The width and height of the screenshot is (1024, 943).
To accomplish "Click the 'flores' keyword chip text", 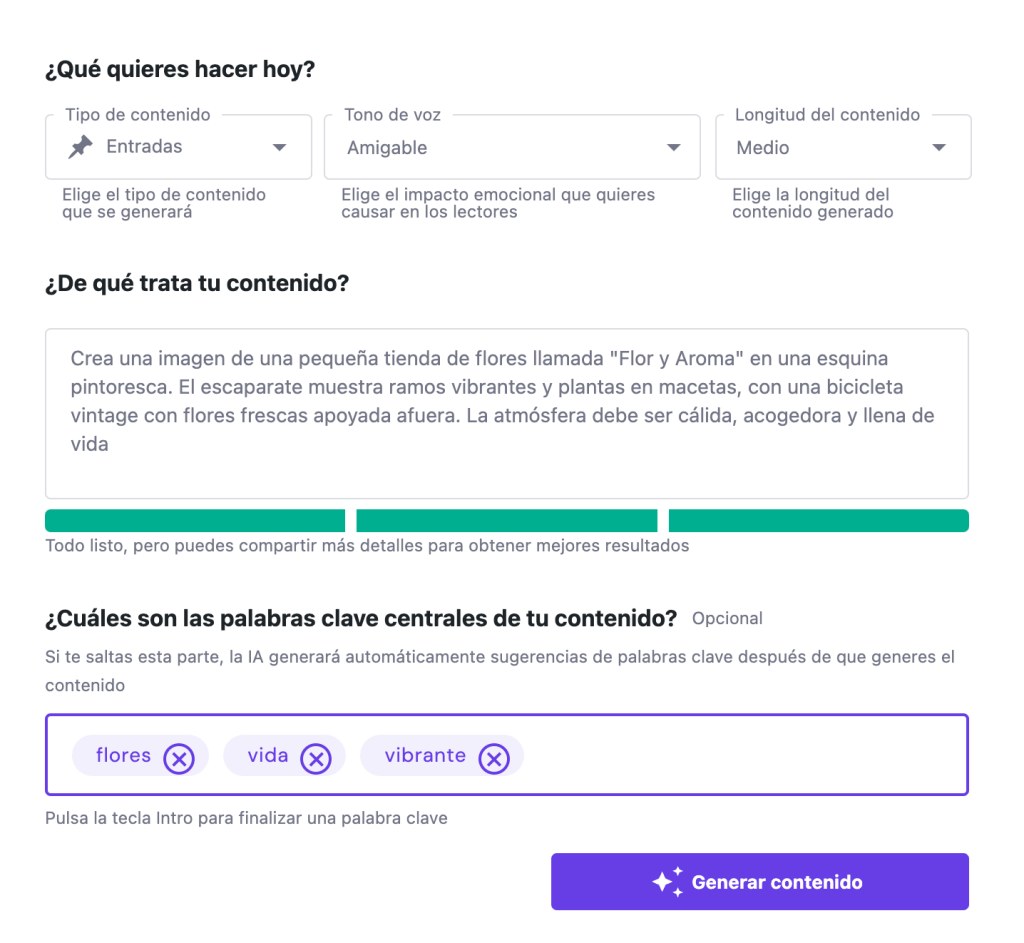I will point(123,755).
